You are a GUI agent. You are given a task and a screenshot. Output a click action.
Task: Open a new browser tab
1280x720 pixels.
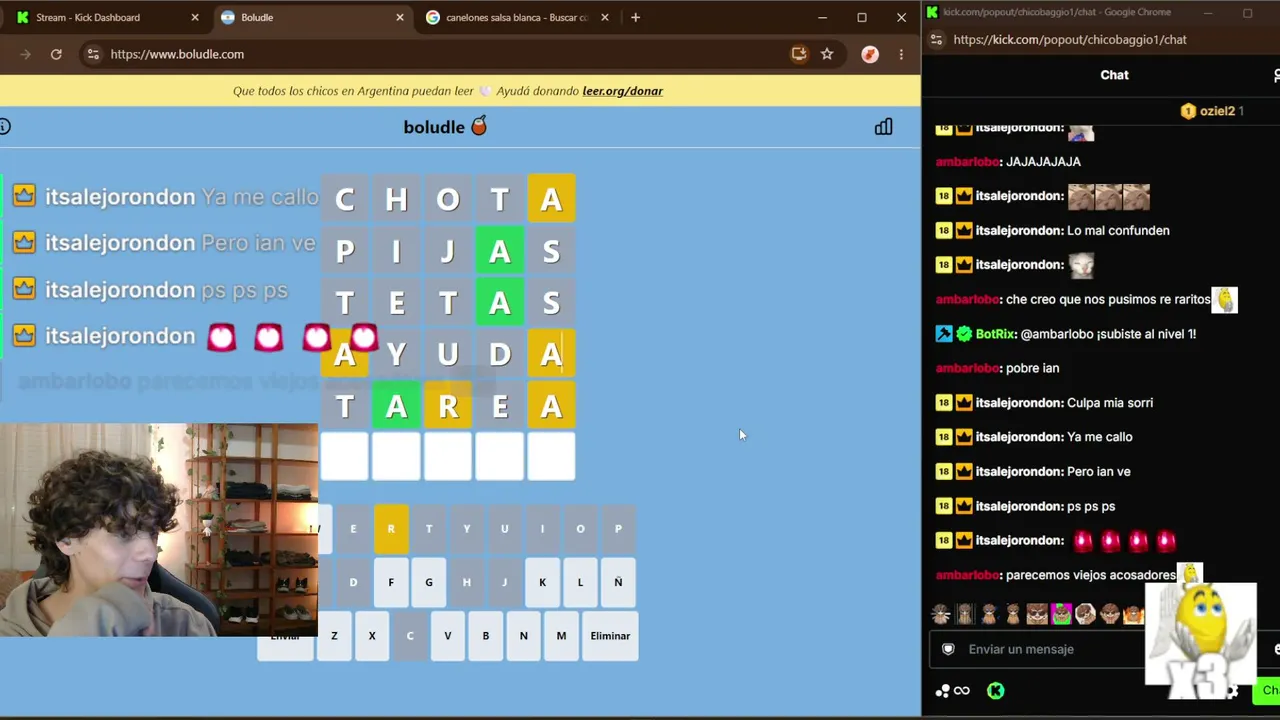pyautogui.click(x=635, y=17)
